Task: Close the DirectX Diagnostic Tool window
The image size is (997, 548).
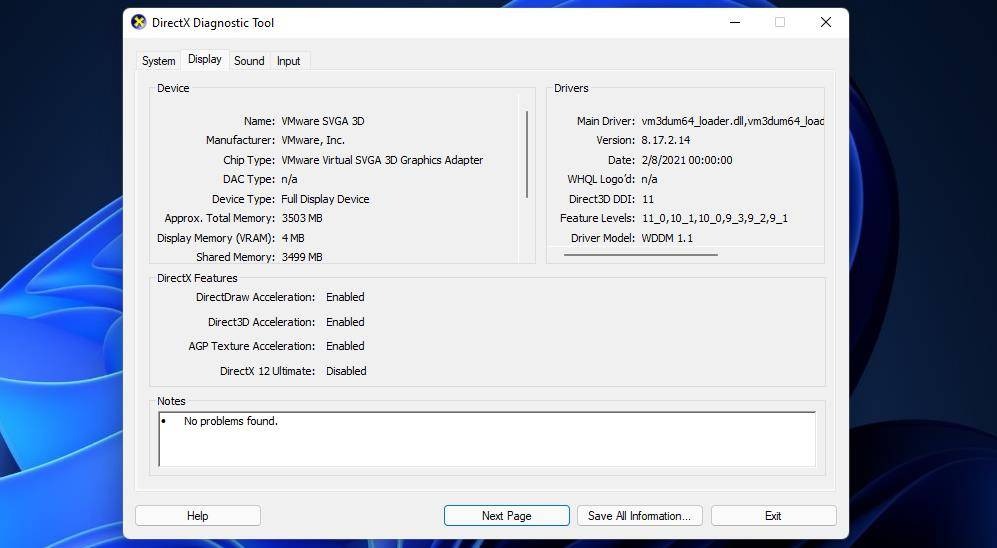Action: pos(825,22)
